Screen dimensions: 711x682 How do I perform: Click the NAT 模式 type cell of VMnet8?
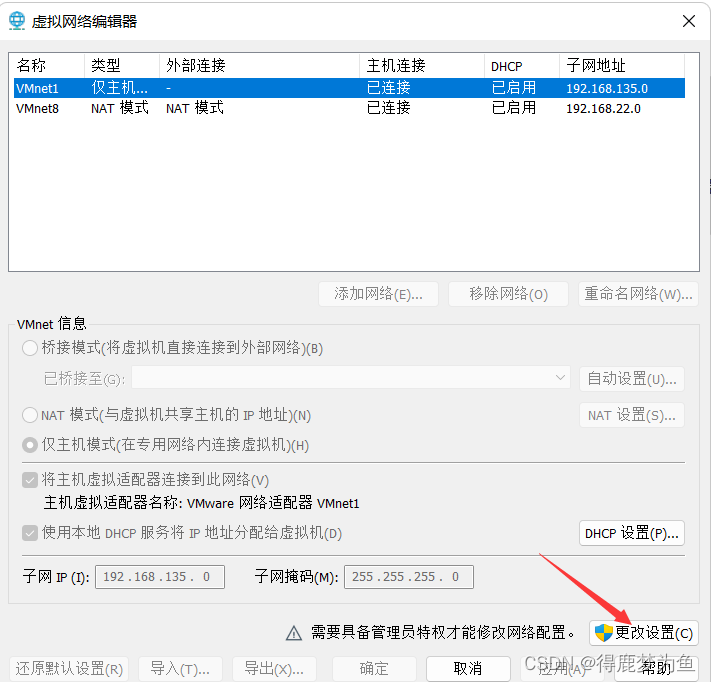pos(120,108)
